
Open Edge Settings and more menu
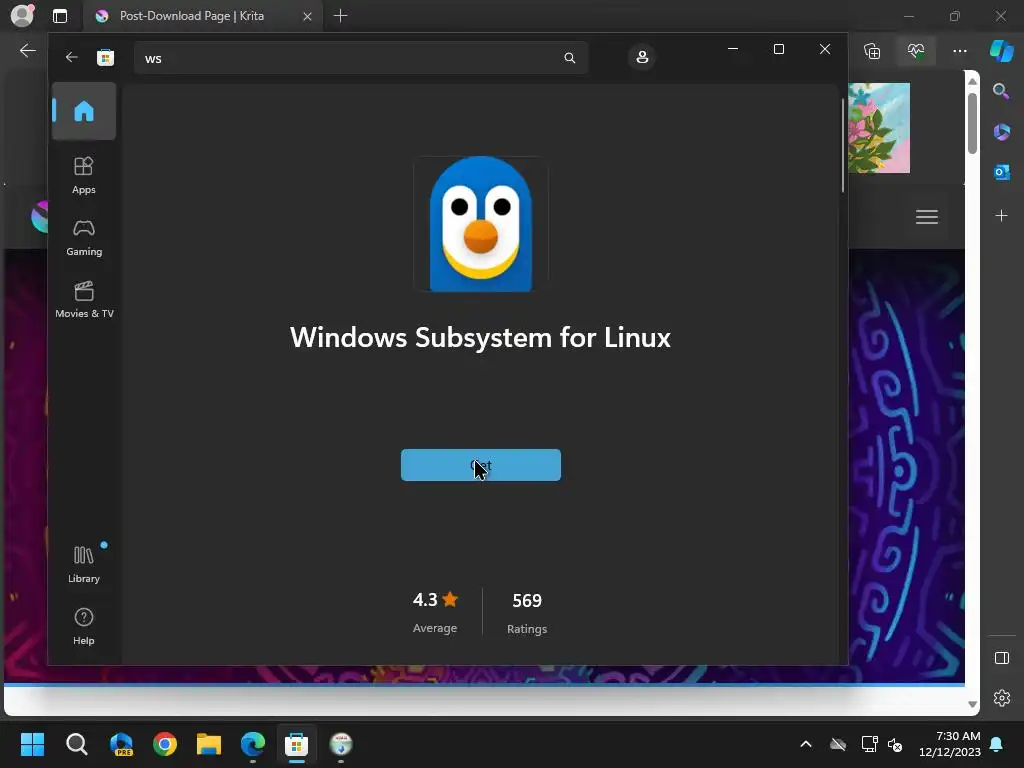(x=959, y=51)
